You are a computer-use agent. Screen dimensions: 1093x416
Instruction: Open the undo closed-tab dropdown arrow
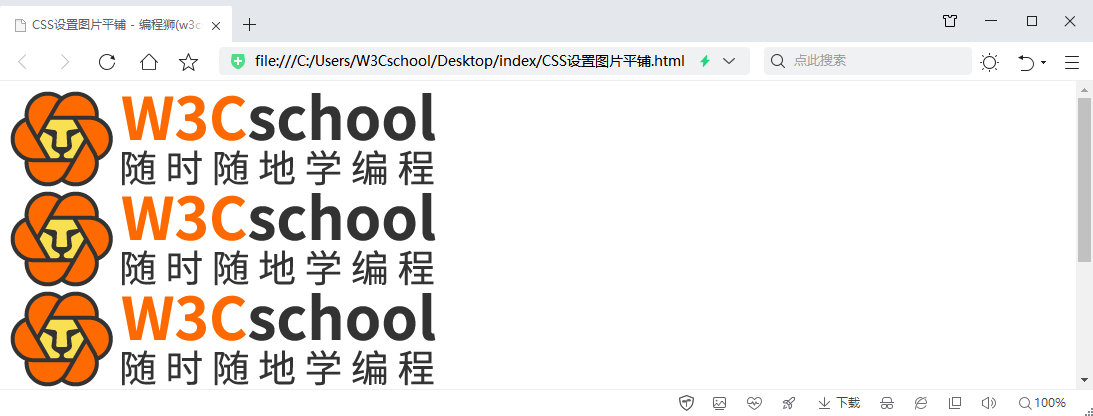1044,62
